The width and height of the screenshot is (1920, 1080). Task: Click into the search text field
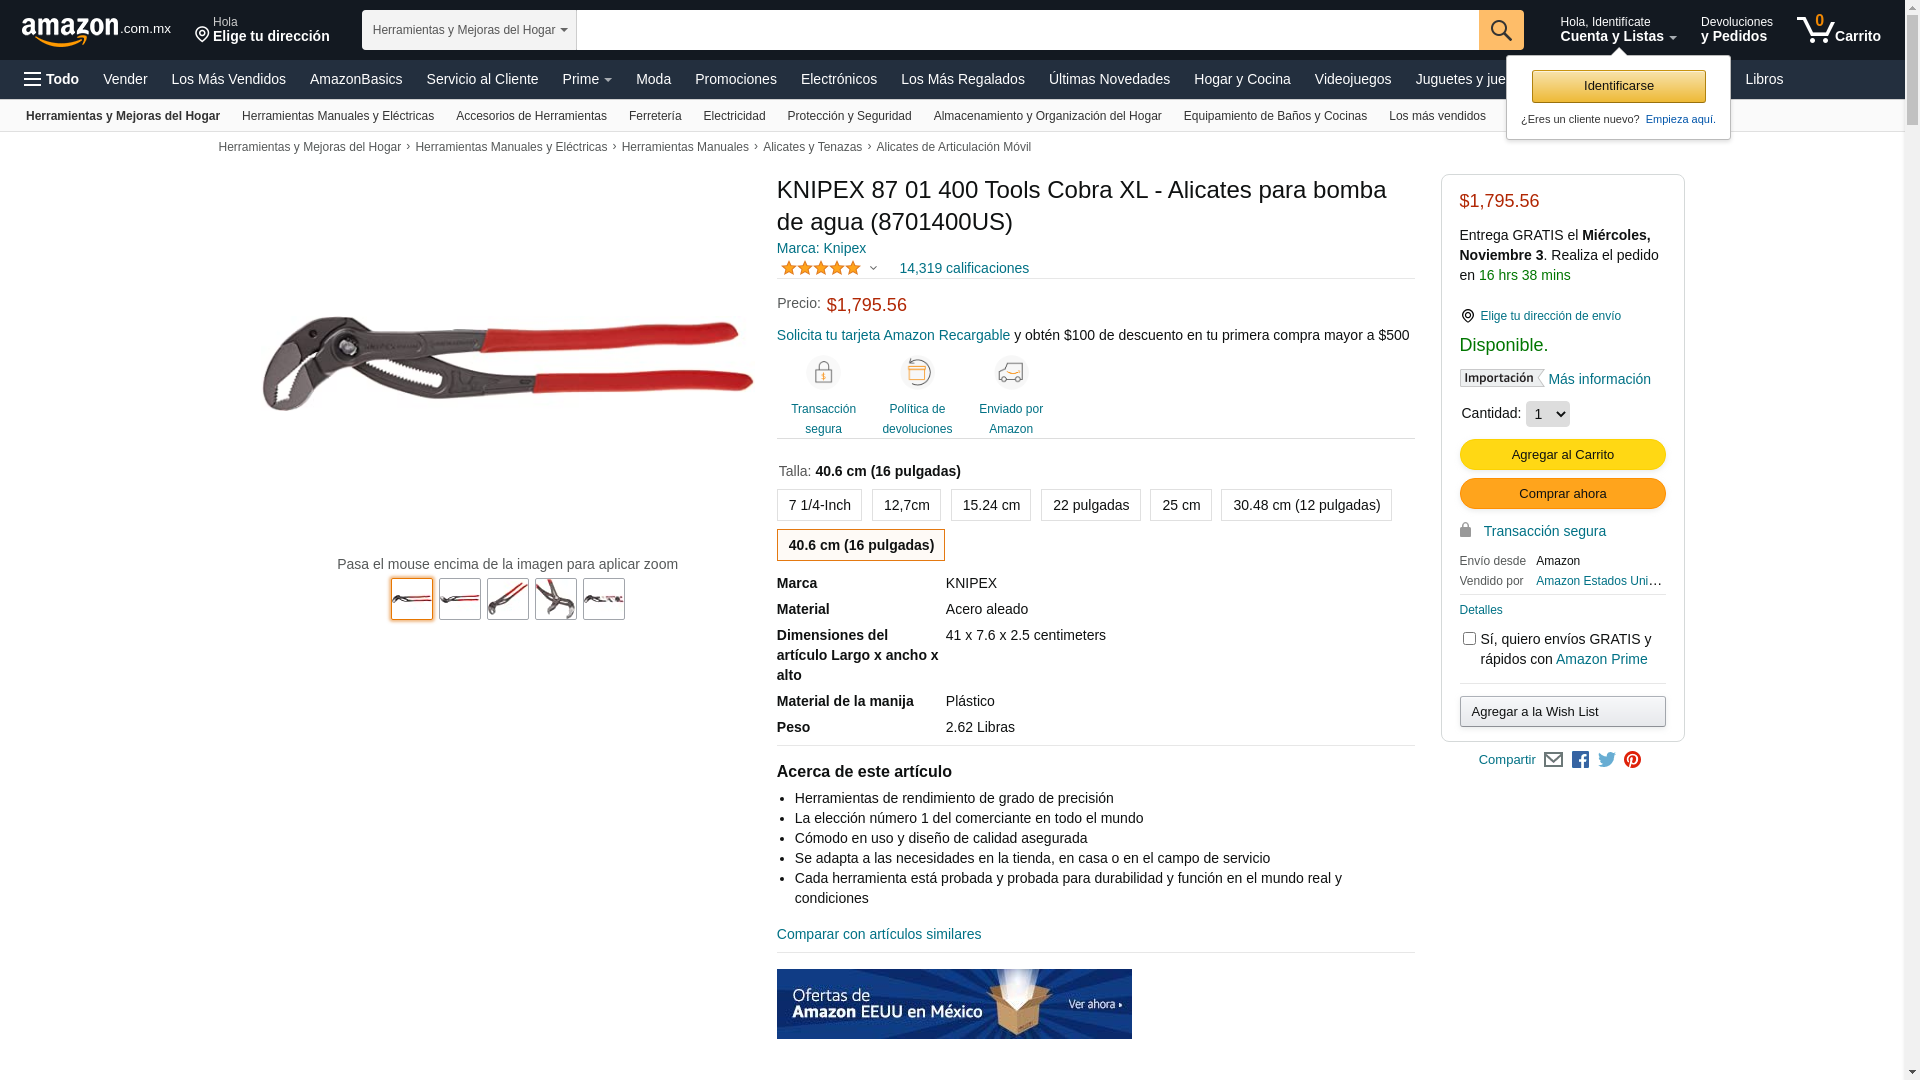click(x=1027, y=30)
